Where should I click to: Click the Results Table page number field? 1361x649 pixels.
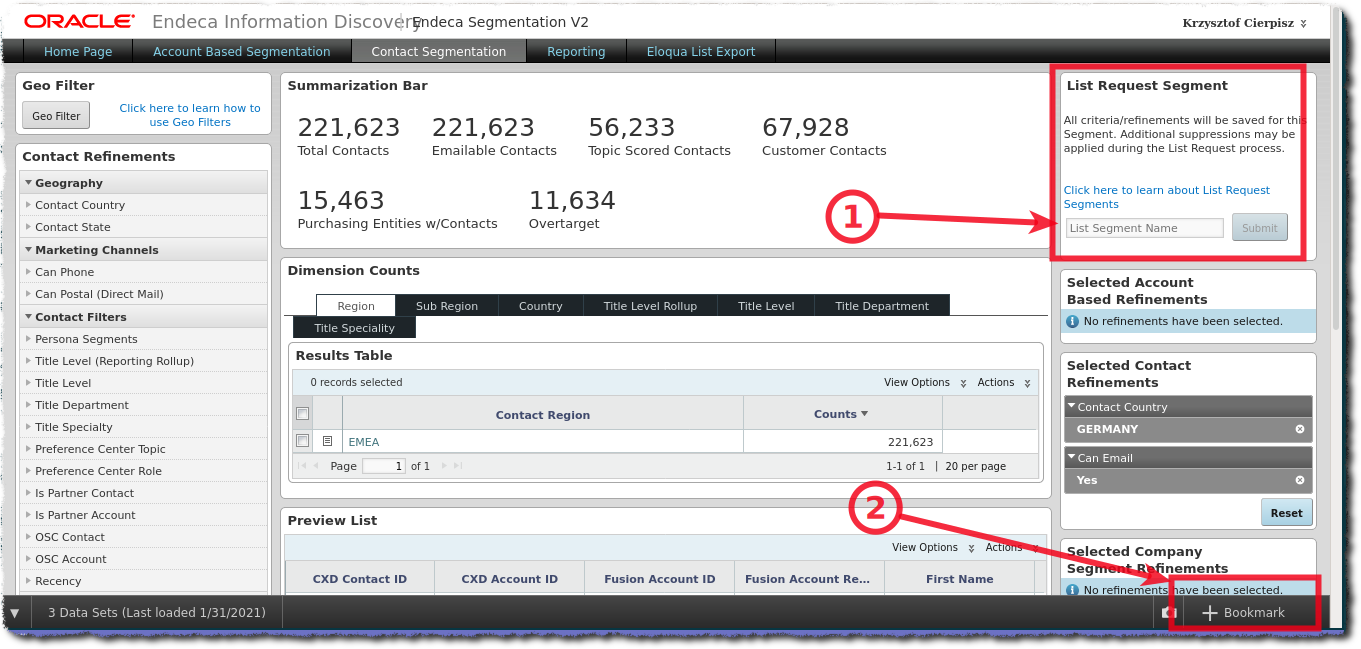(x=383, y=466)
